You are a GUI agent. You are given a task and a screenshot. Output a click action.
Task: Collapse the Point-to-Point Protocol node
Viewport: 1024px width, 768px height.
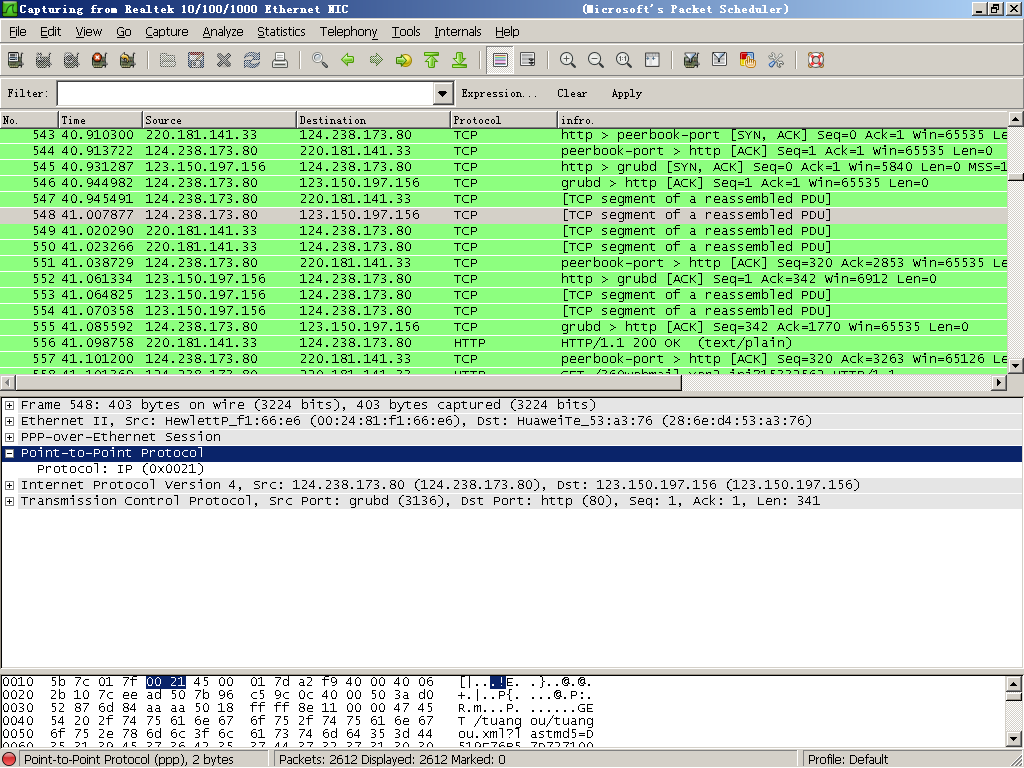pyautogui.click(x=9, y=453)
